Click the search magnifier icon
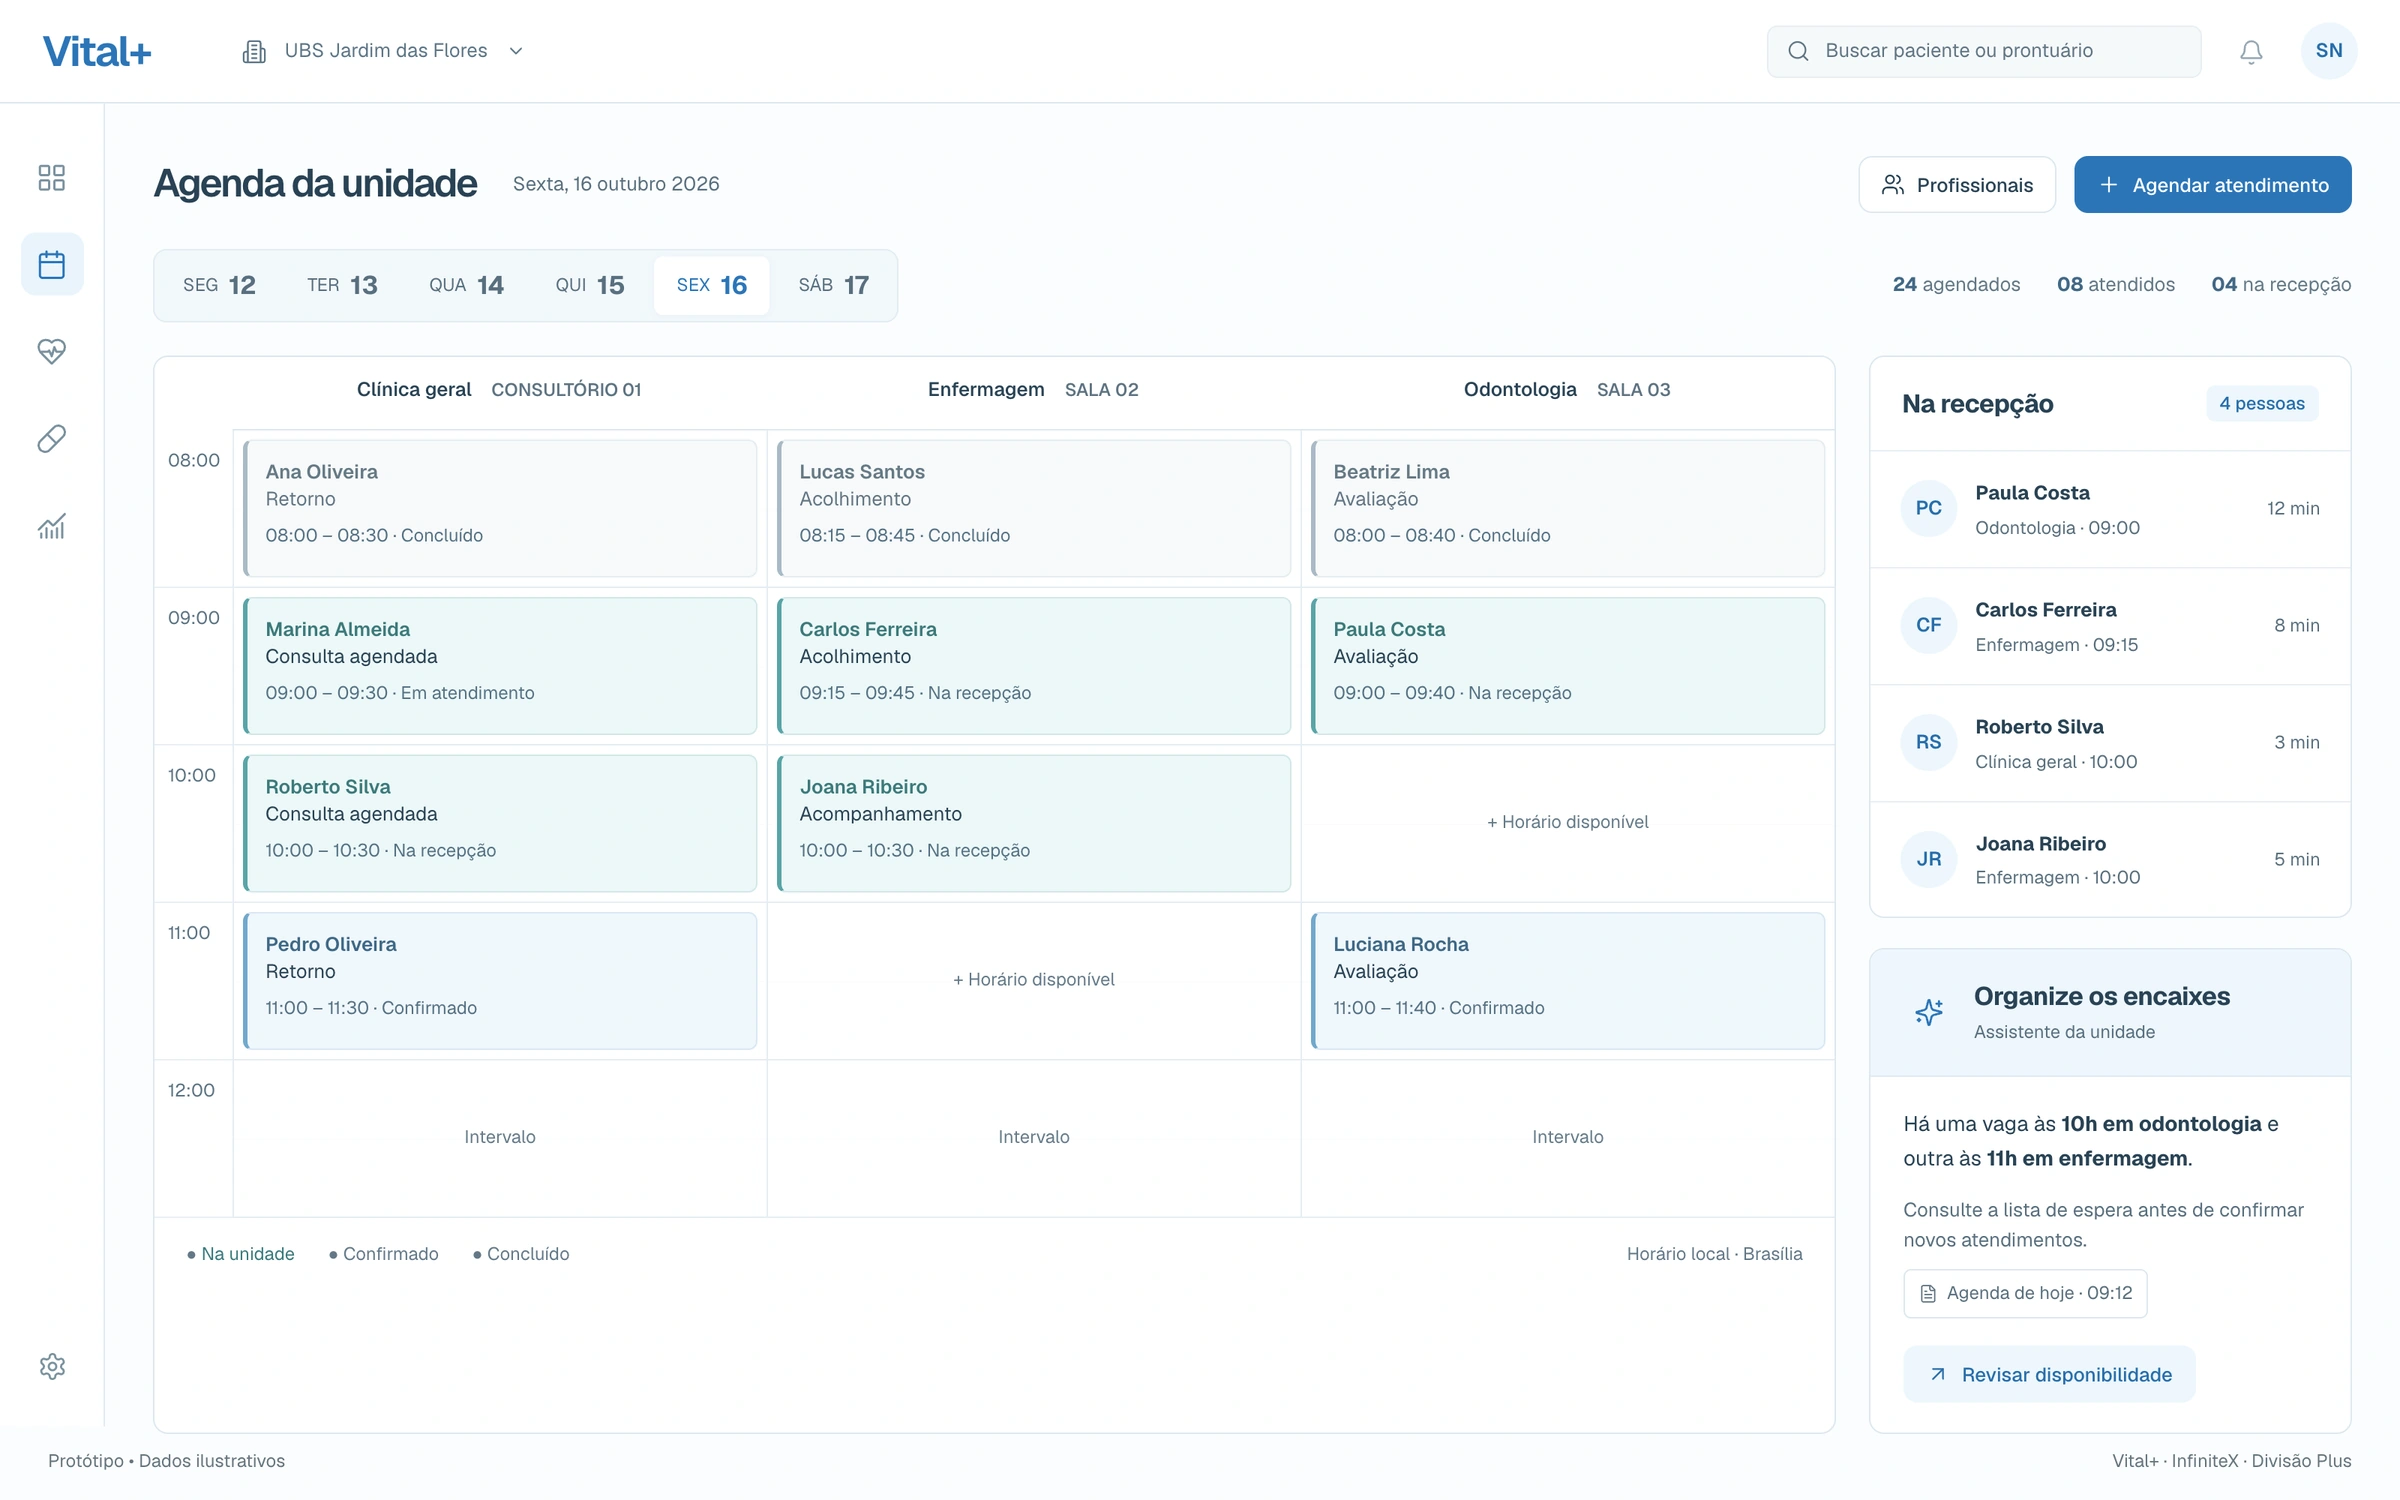Viewport: 2400px width, 1500px height. 1798,51
